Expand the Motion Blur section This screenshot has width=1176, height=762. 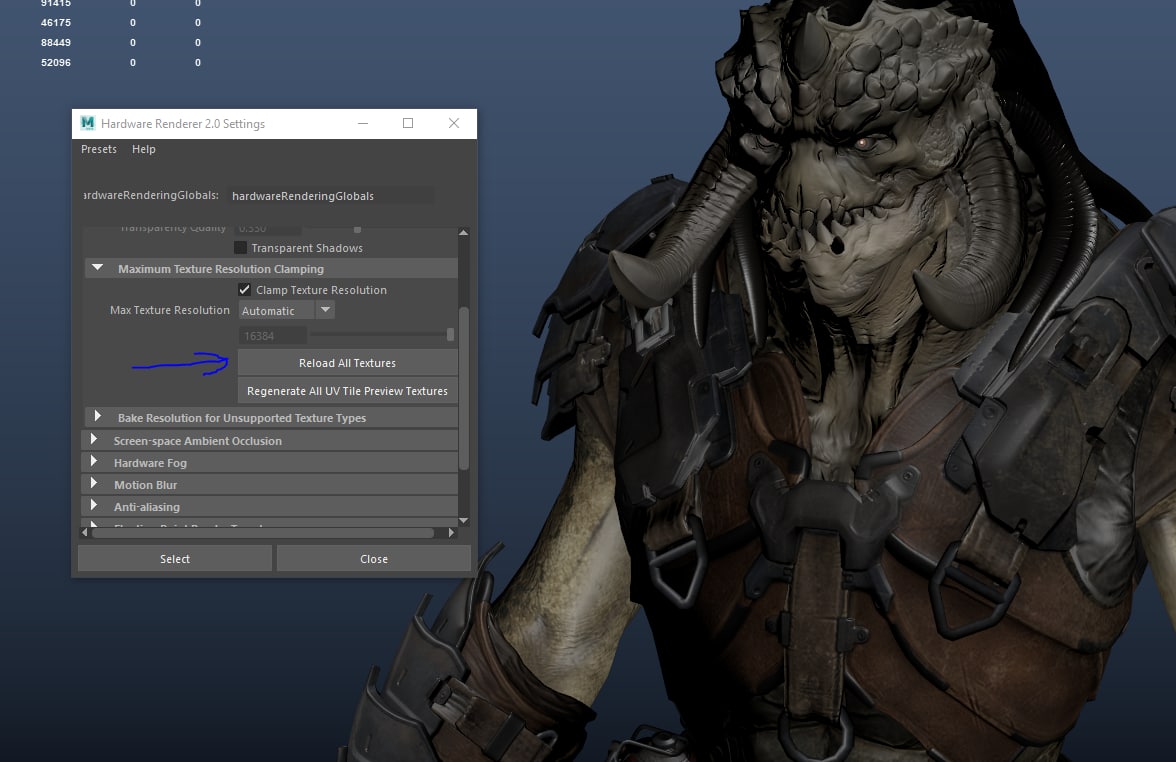click(x=94, y=483)
